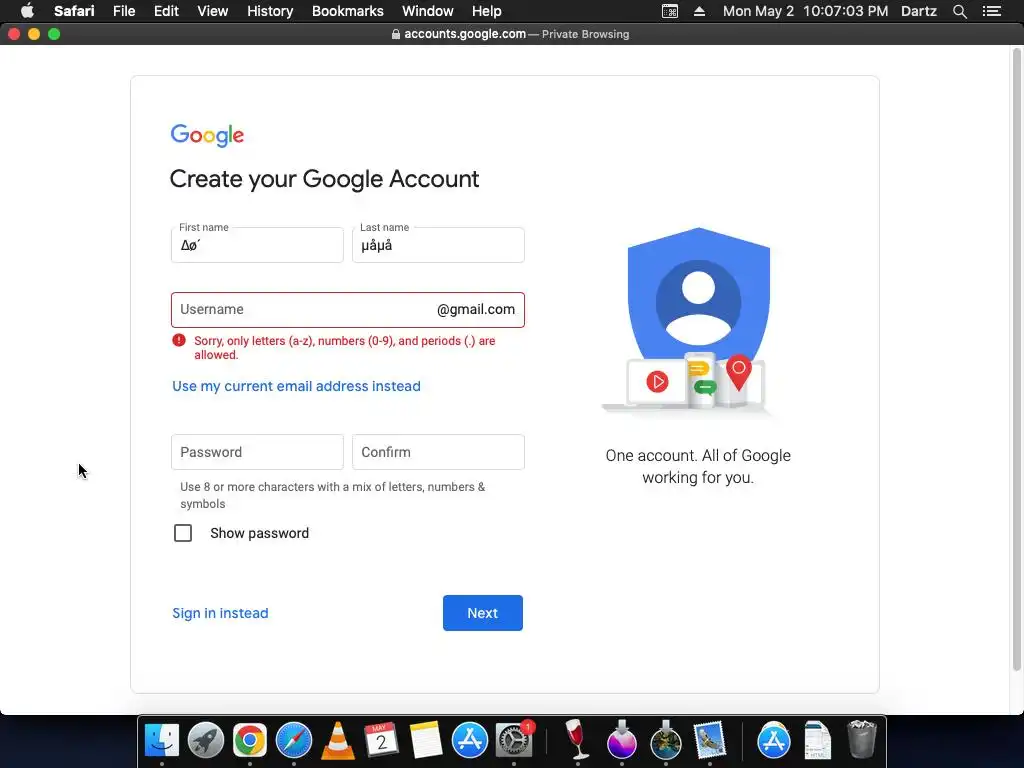The image size is (1024, 768).
Task: Click the green fullscreen window button
Action: pyautogui.click(x=54, y=34)
